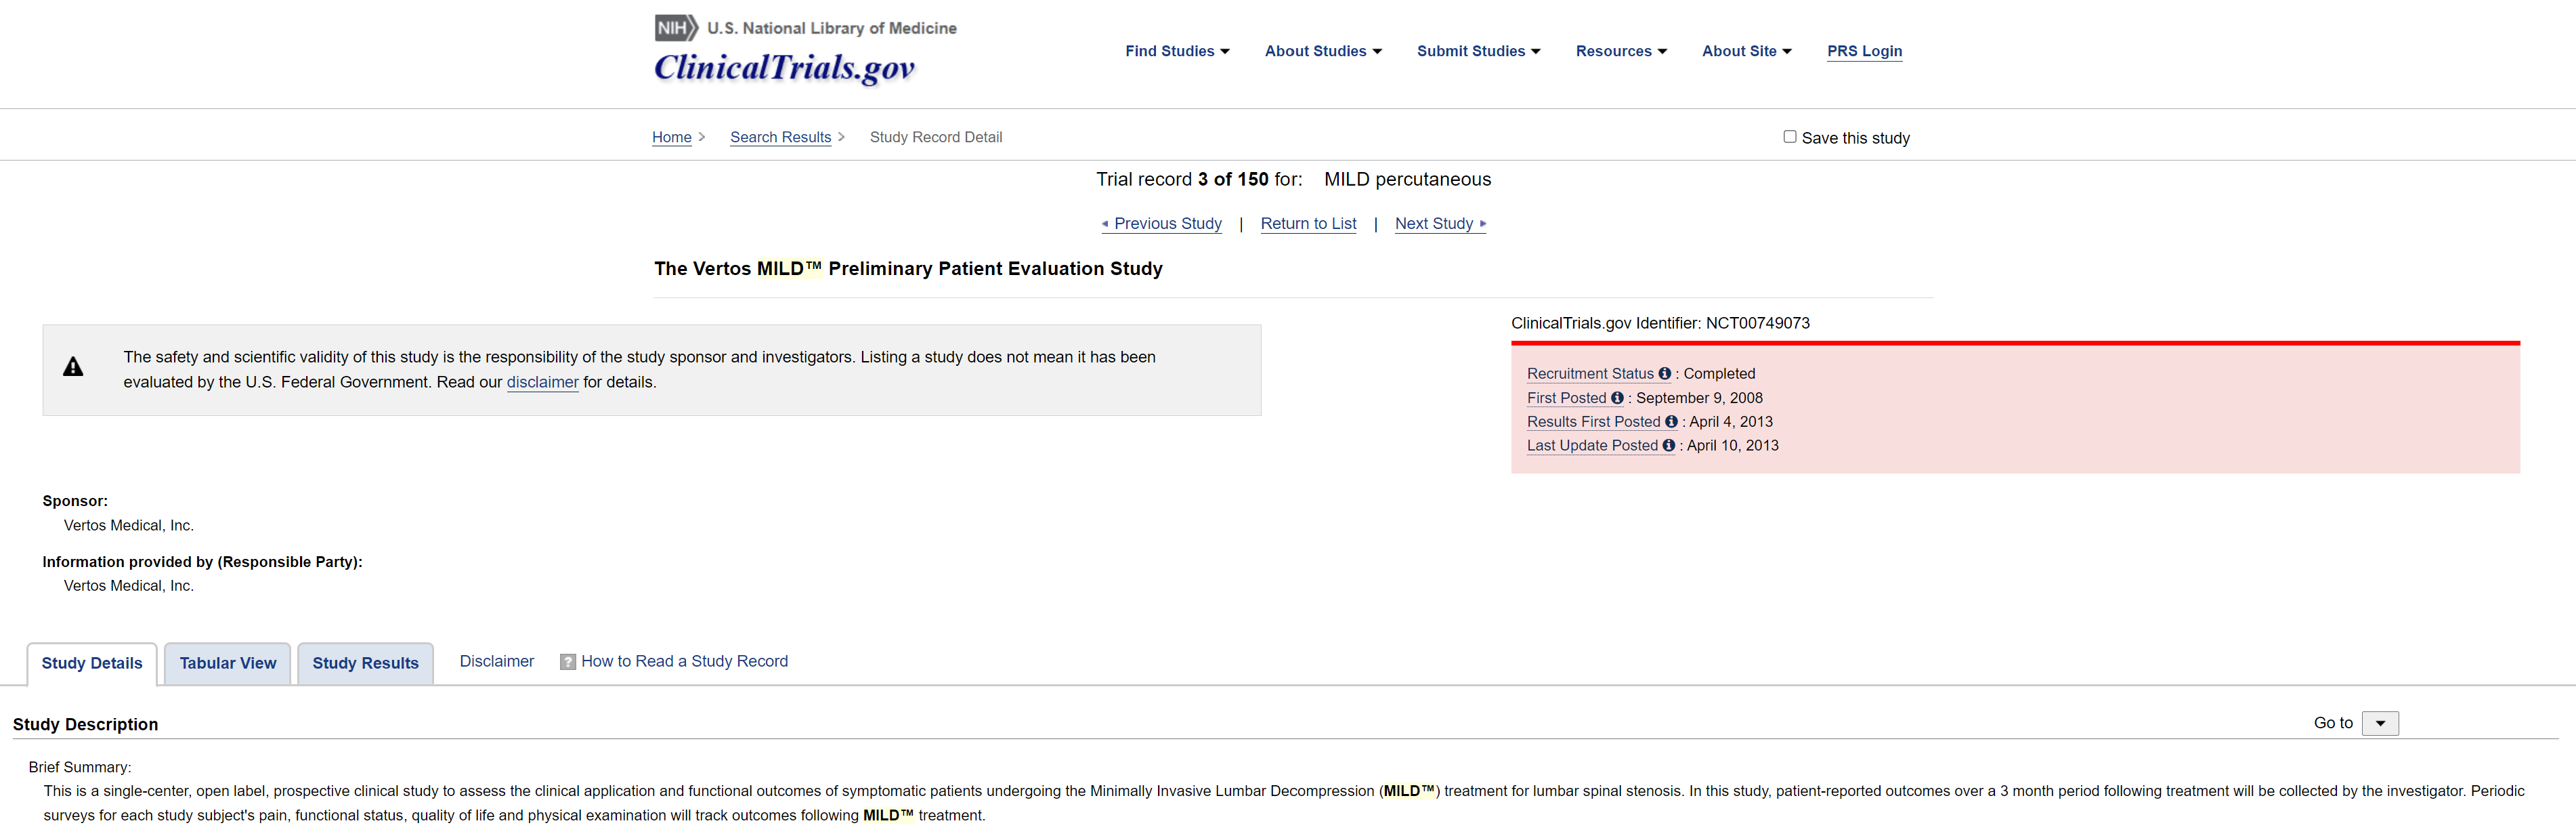Click the First Posted label link

(x=1566, y=398)
